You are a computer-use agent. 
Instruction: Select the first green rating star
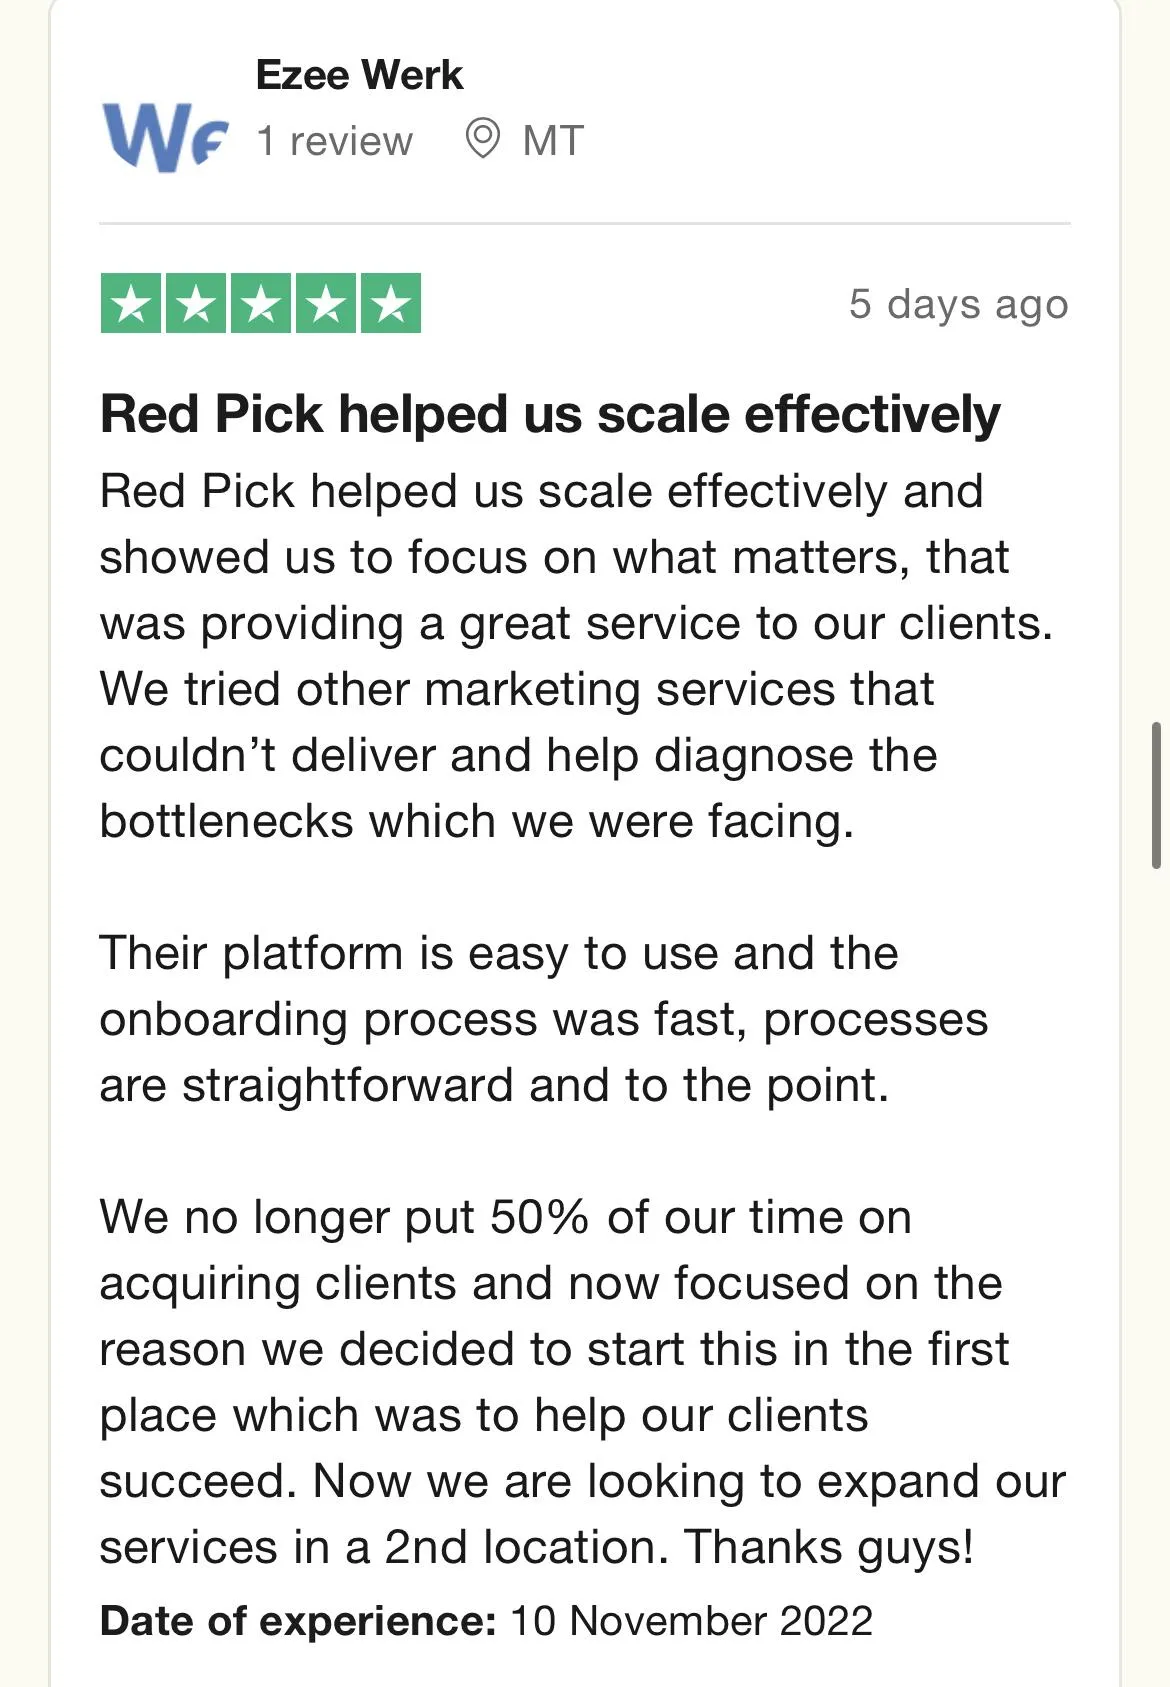131,303
